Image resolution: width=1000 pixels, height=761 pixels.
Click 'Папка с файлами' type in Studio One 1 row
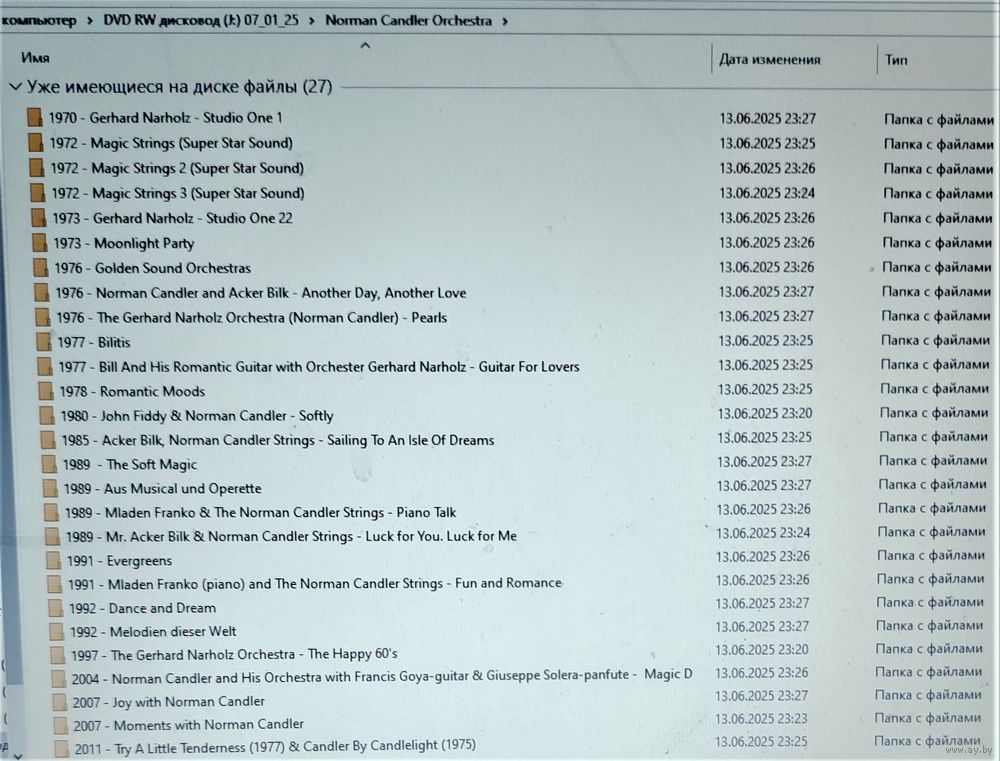[939, 119]
